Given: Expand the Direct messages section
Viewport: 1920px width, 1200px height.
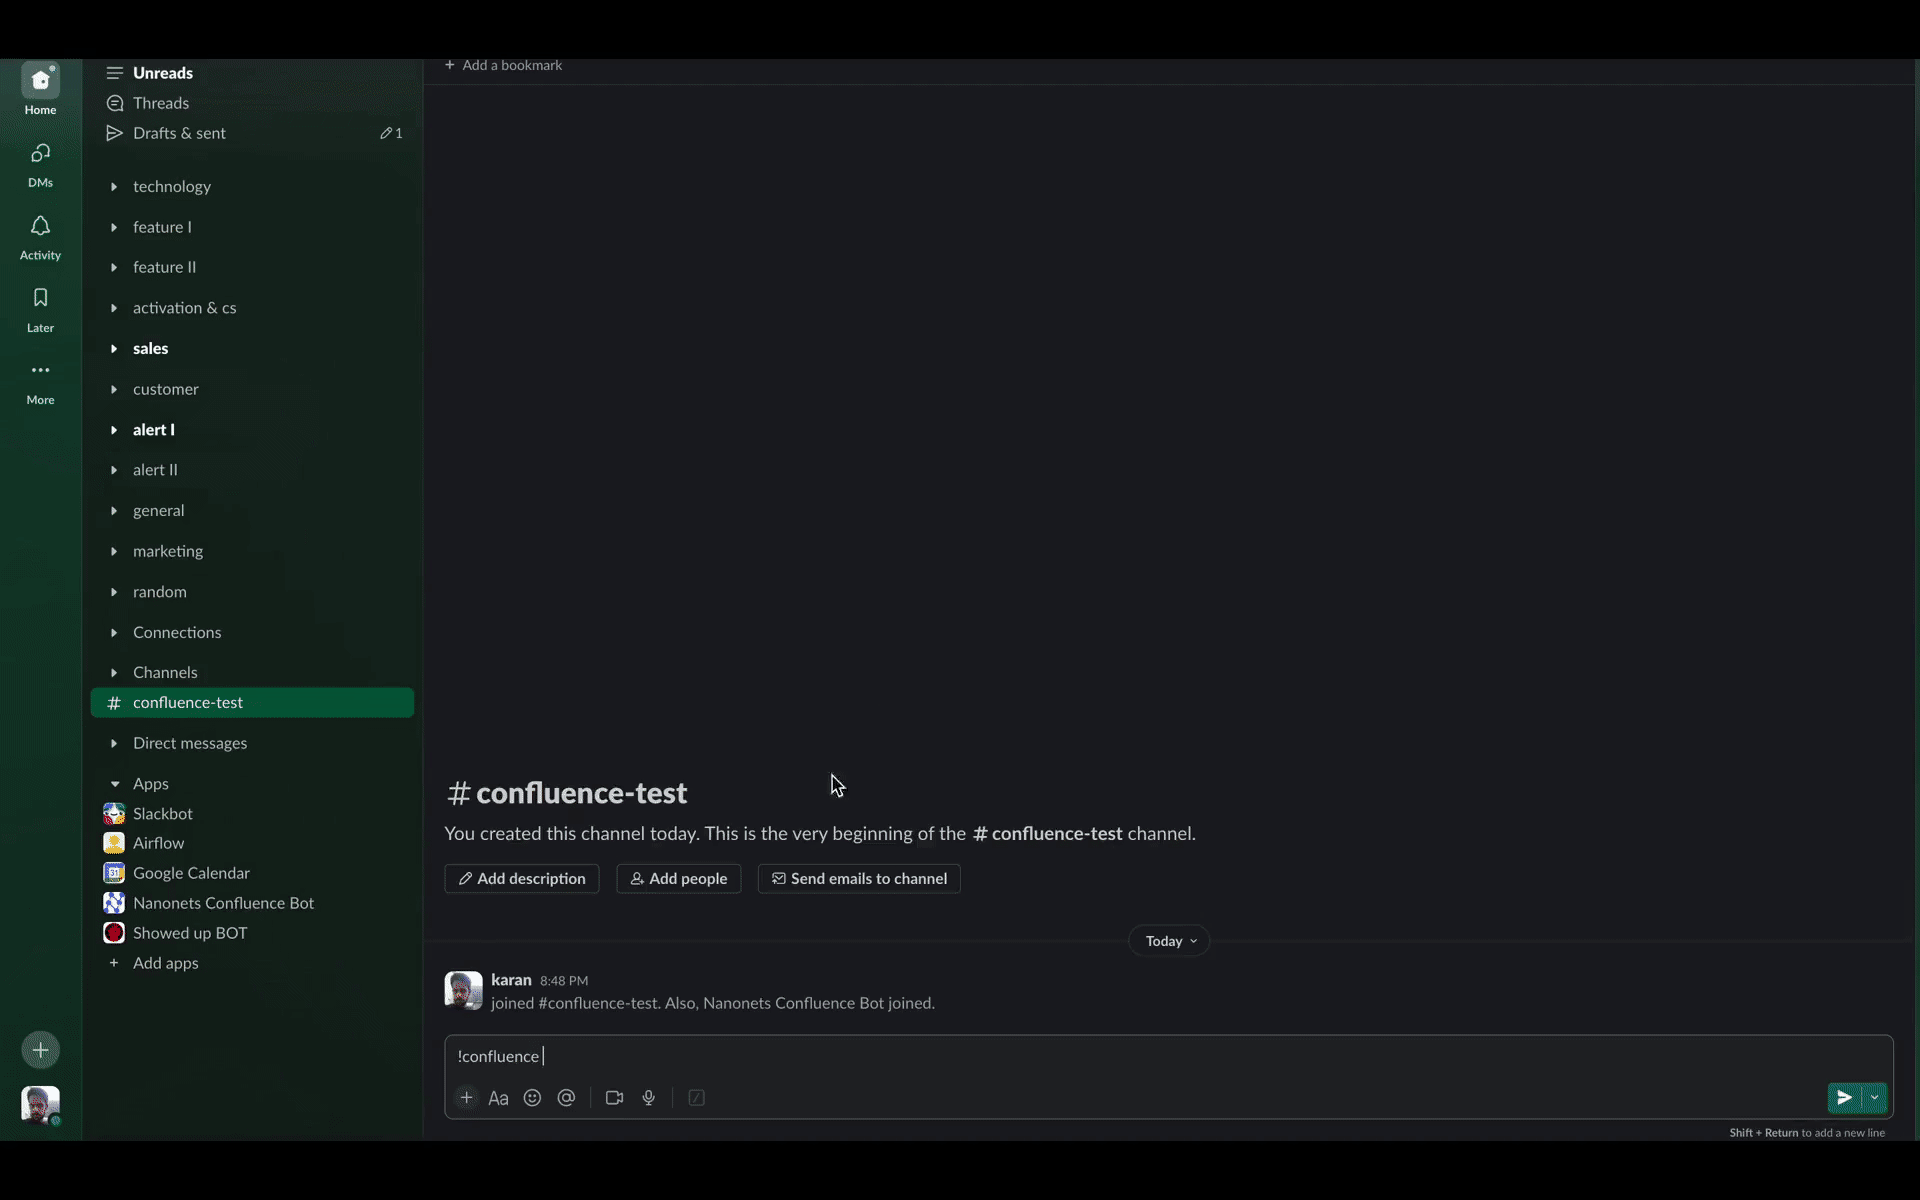Looking at the screenshot, I should [114, 743].
